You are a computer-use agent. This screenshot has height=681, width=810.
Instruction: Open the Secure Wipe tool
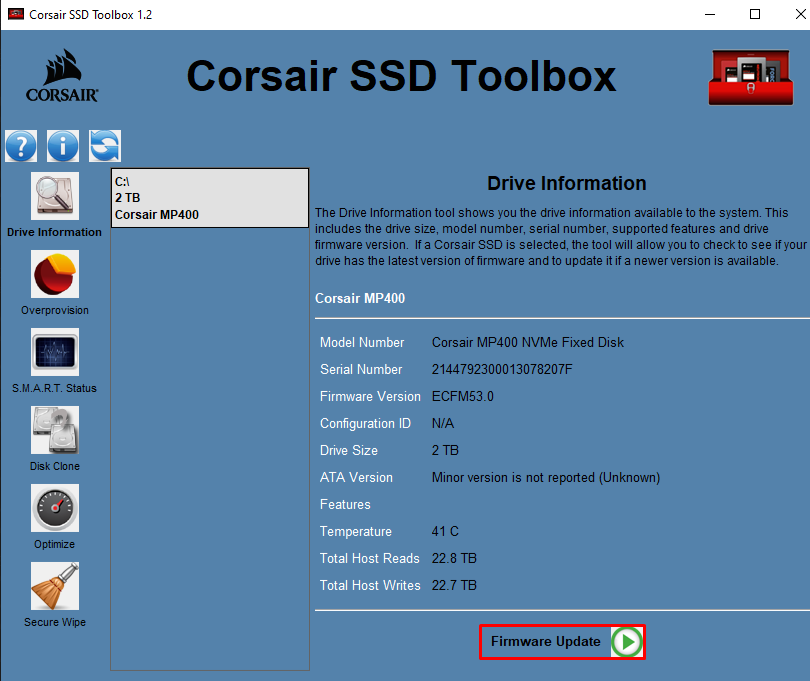pos(54,586)
